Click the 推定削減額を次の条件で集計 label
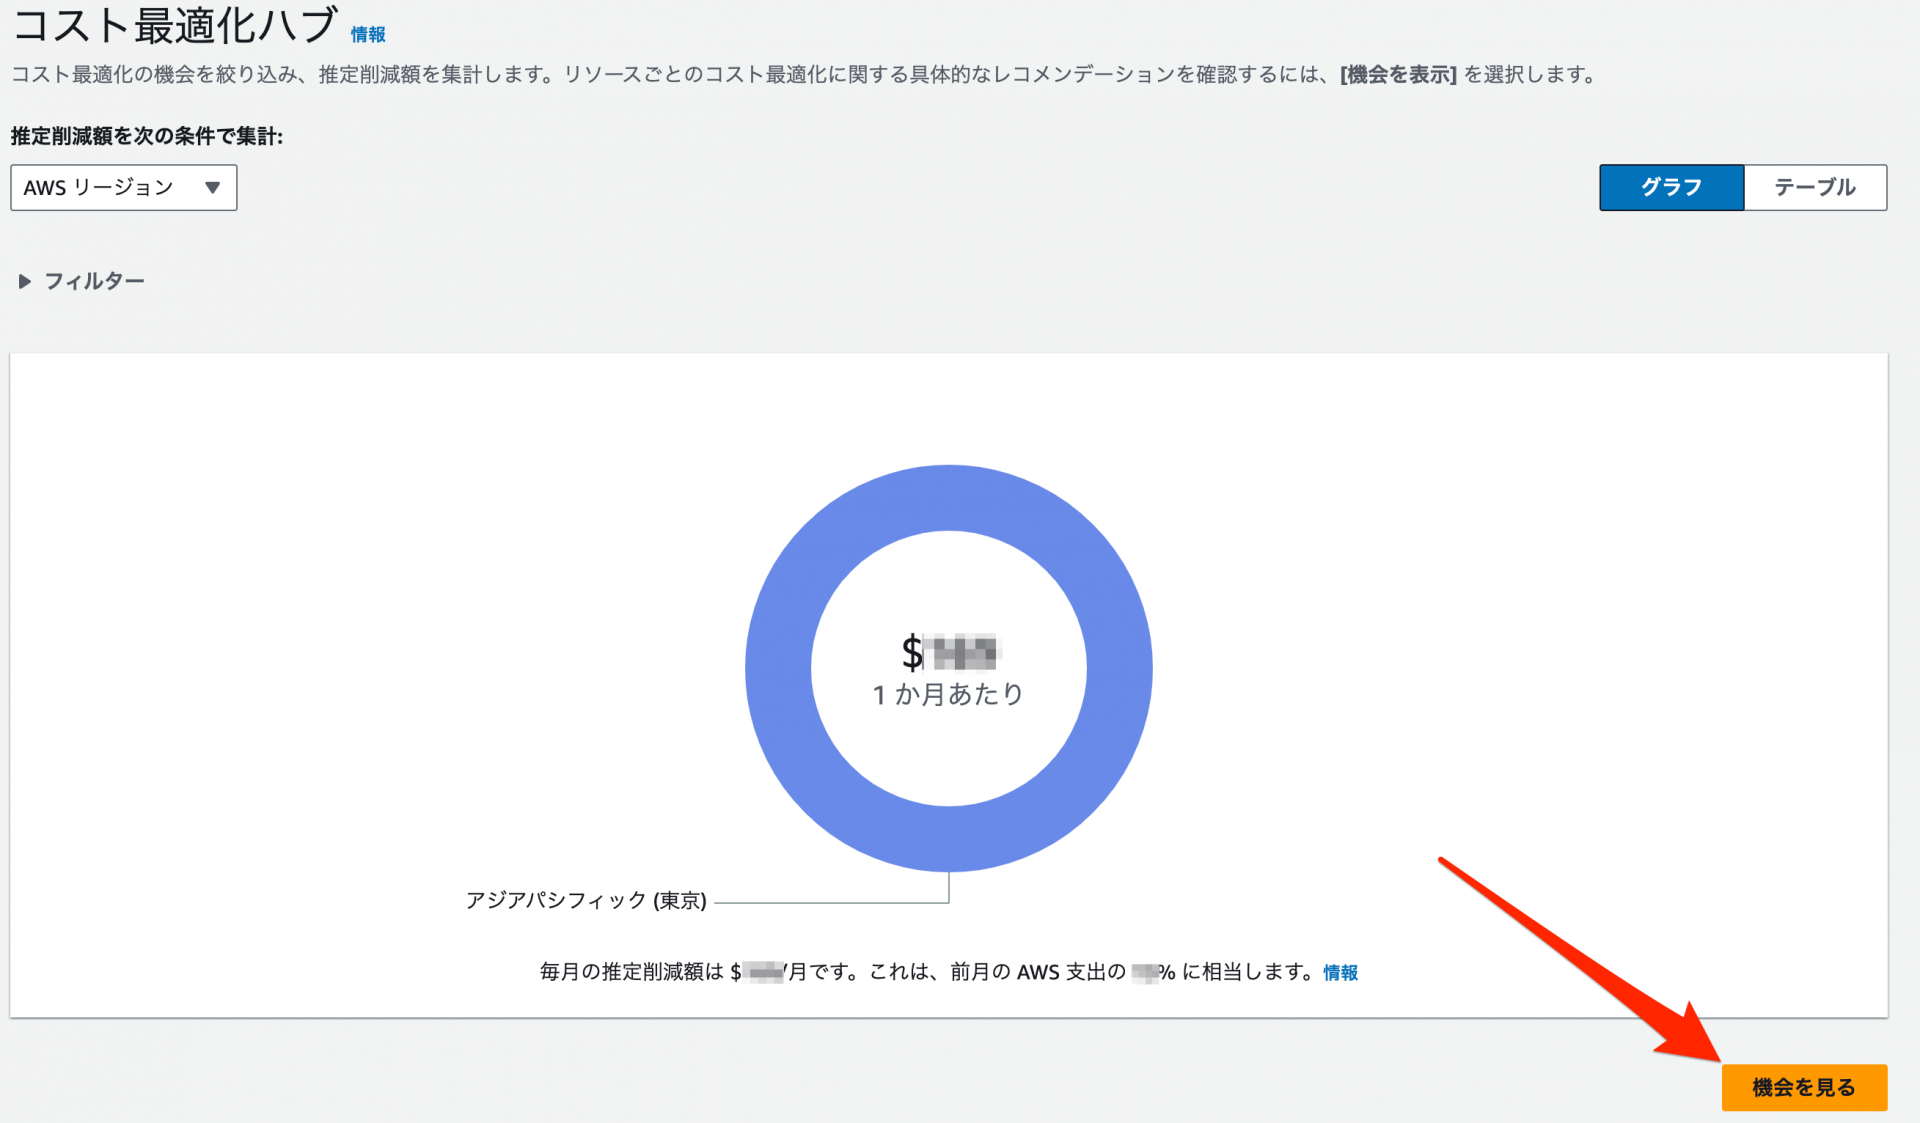The image size is (1920, 1123). click(146, 138)
